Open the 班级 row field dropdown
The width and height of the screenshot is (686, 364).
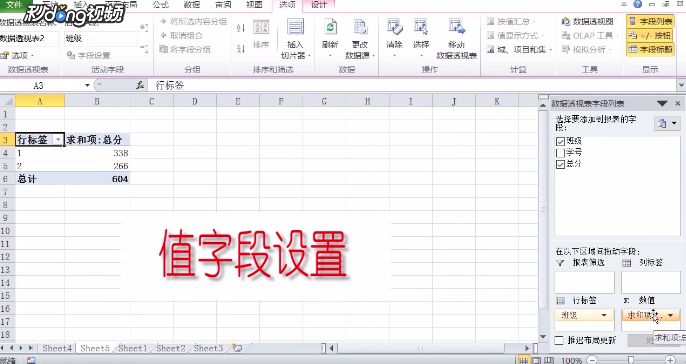coord(604,315)
